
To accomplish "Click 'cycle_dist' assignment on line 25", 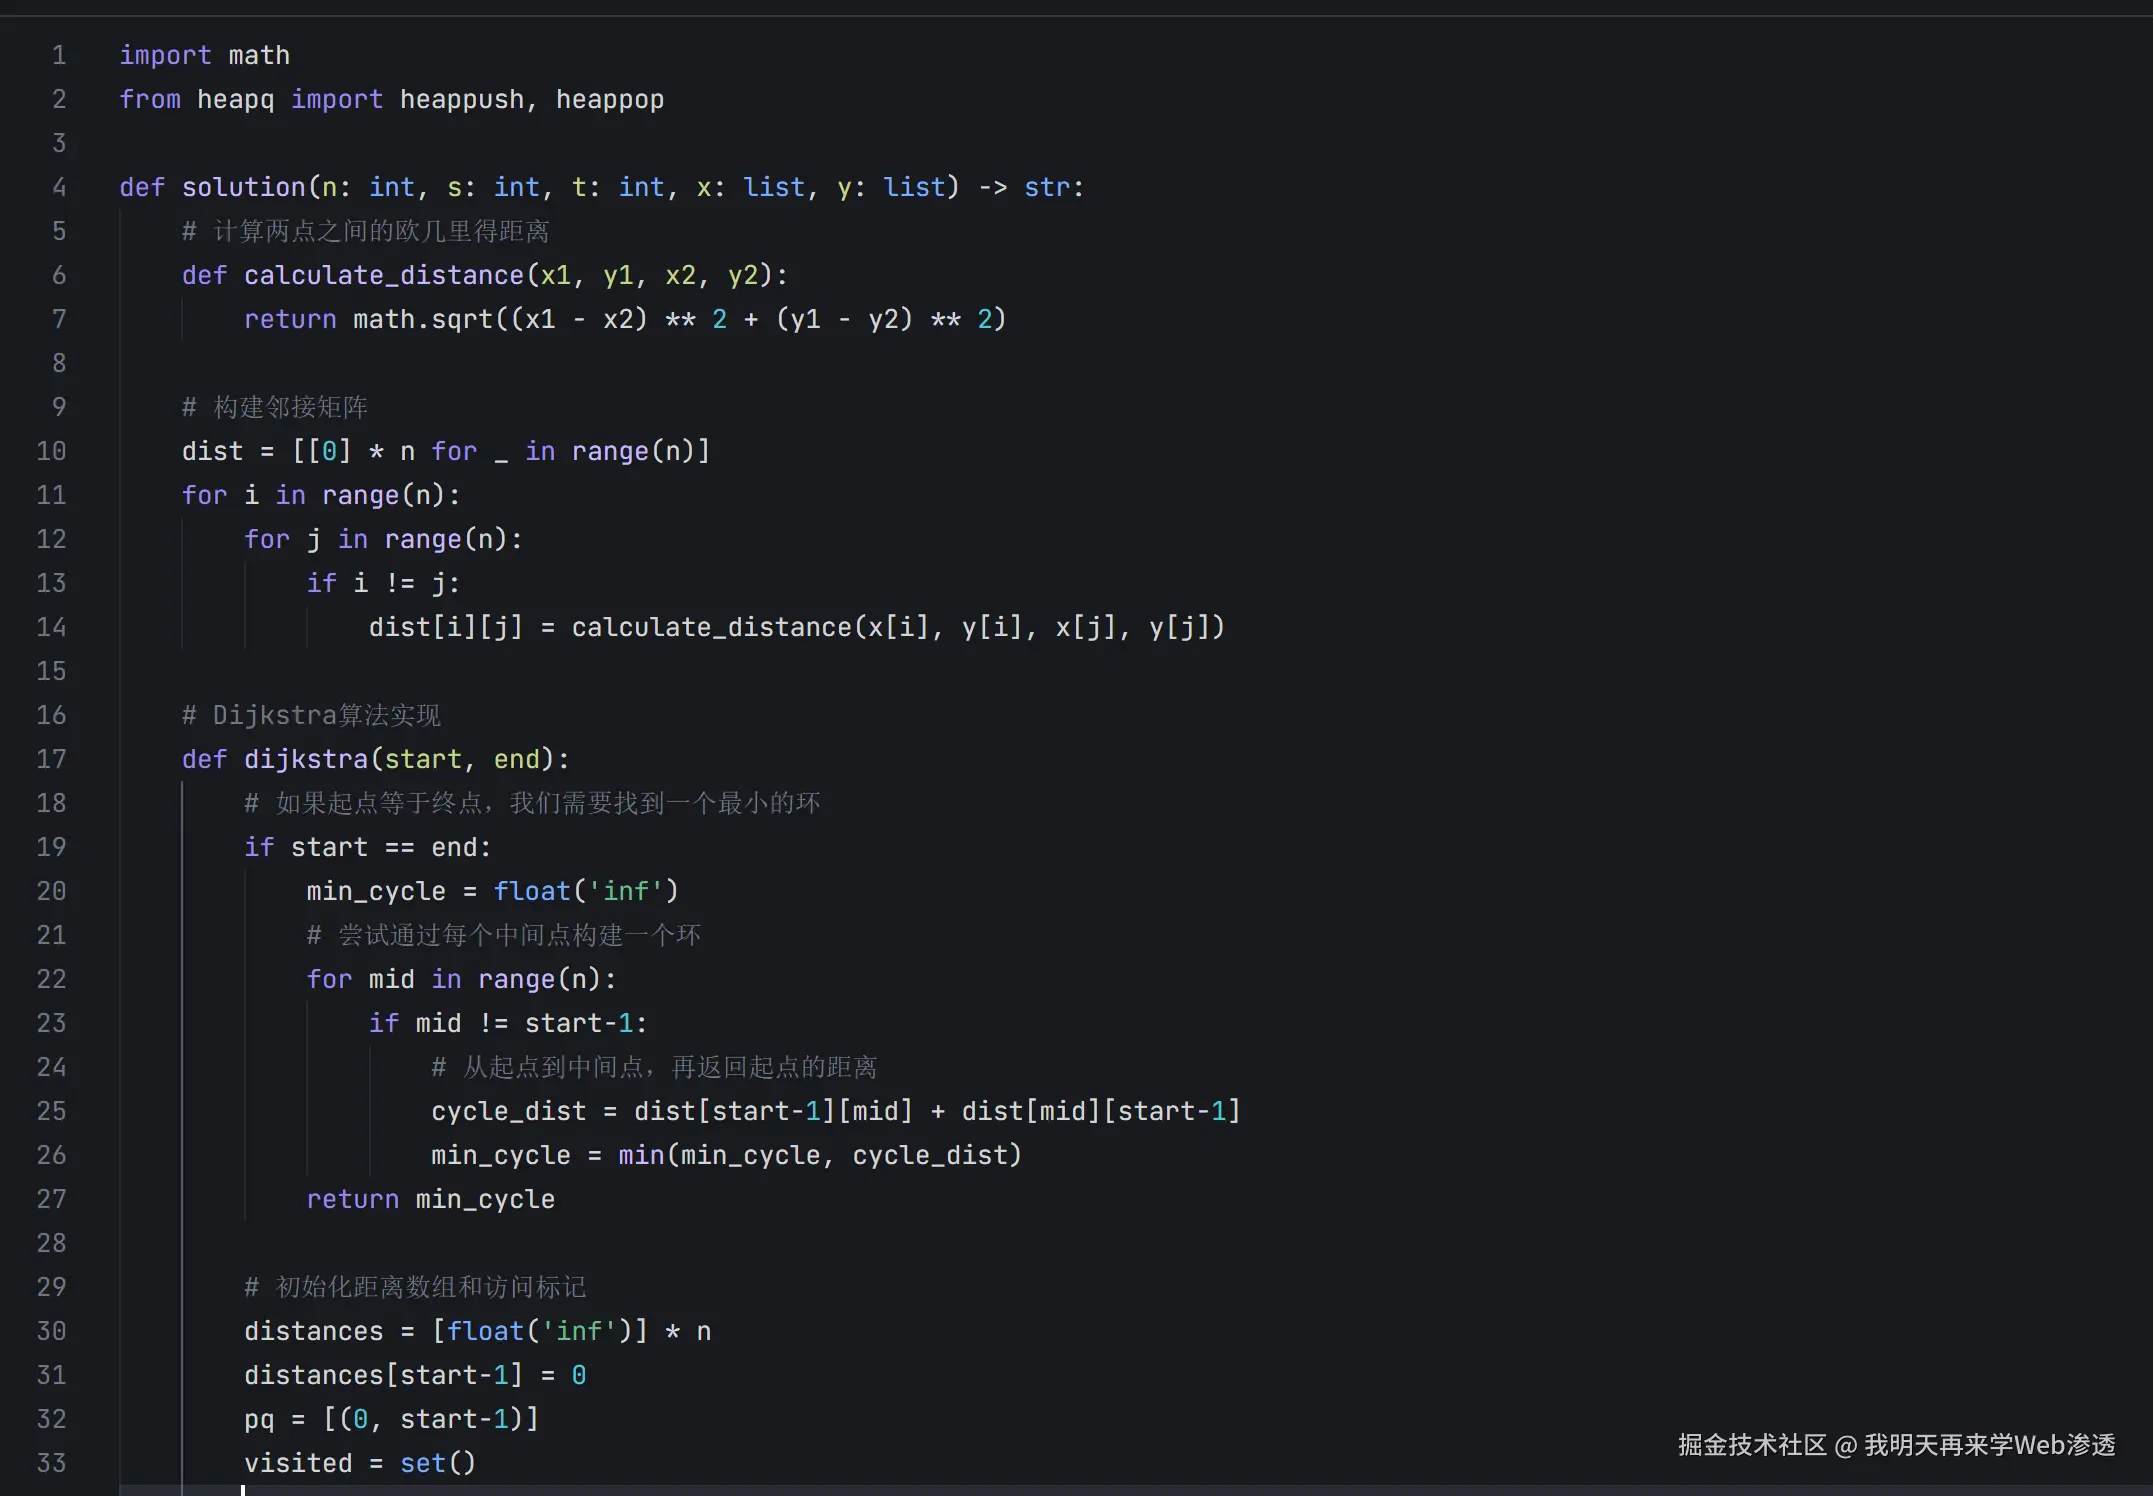I will [508, 1111].
